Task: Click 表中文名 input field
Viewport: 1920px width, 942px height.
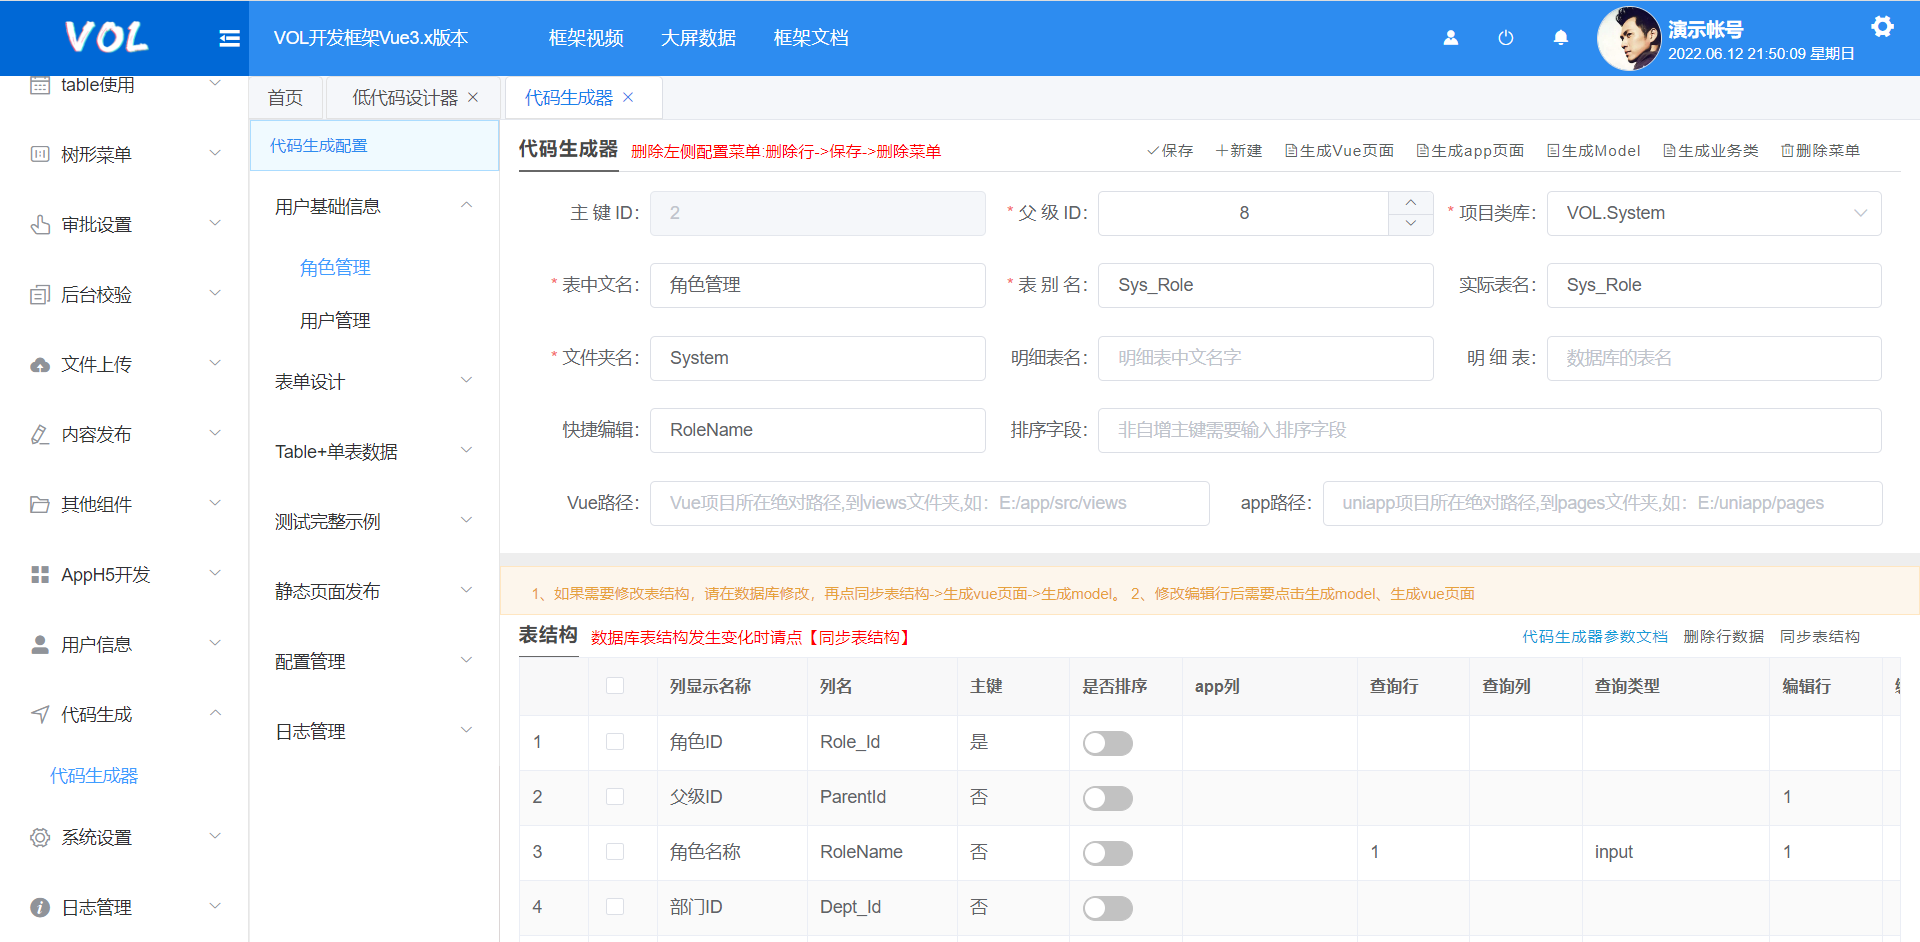Action: 818,285
